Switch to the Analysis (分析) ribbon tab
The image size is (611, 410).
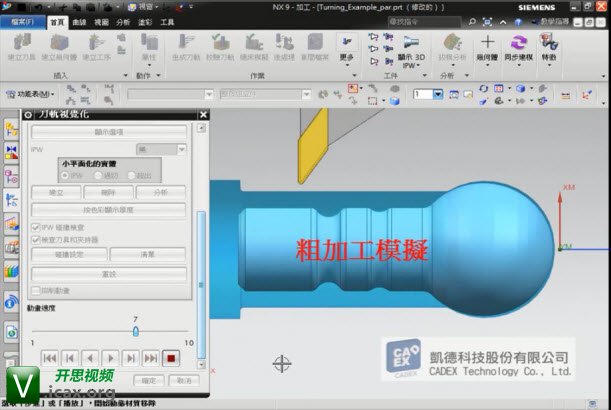123,20
